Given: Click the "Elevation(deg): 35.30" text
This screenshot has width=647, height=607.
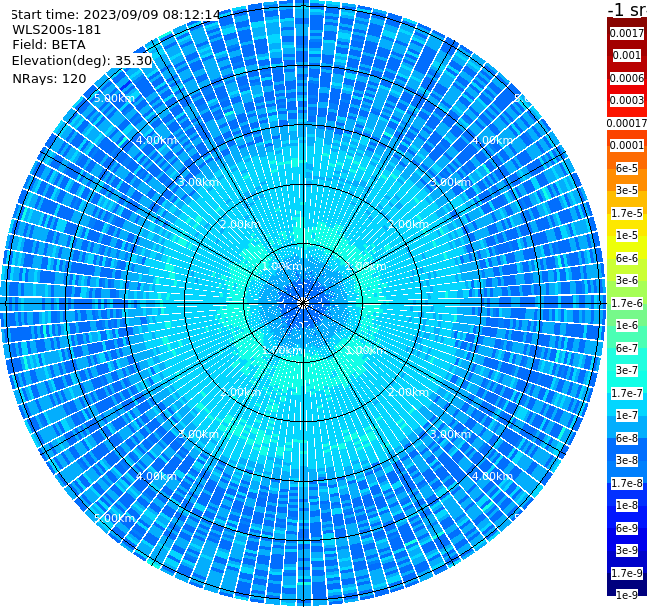Looking at the screenshot, I should tap(82, 61).
